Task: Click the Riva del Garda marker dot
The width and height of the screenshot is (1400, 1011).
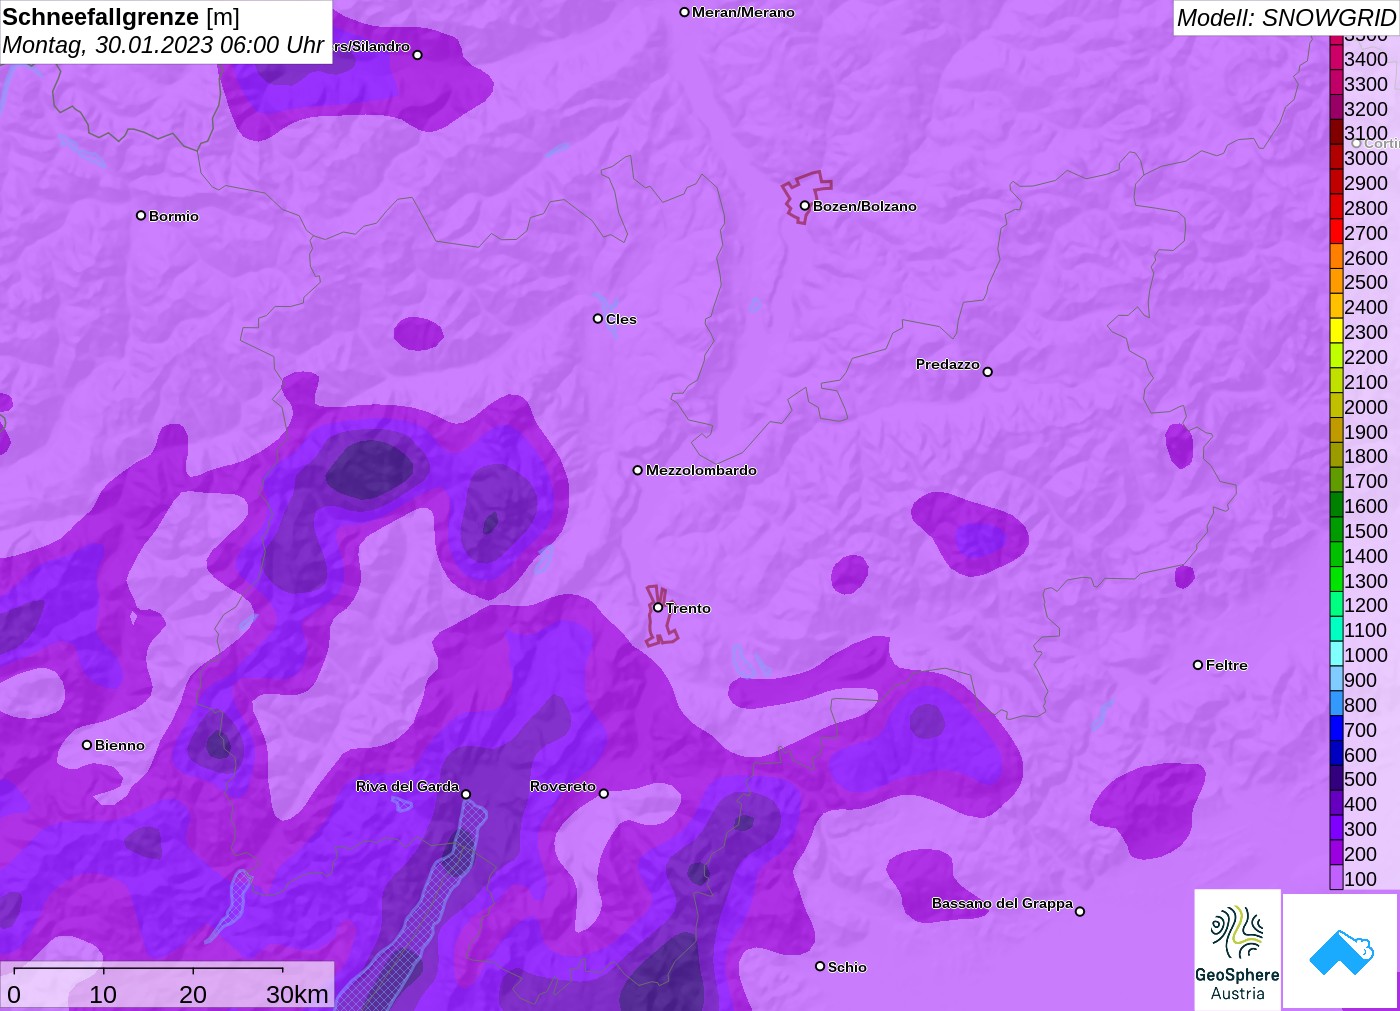Action: coord(466,794)
